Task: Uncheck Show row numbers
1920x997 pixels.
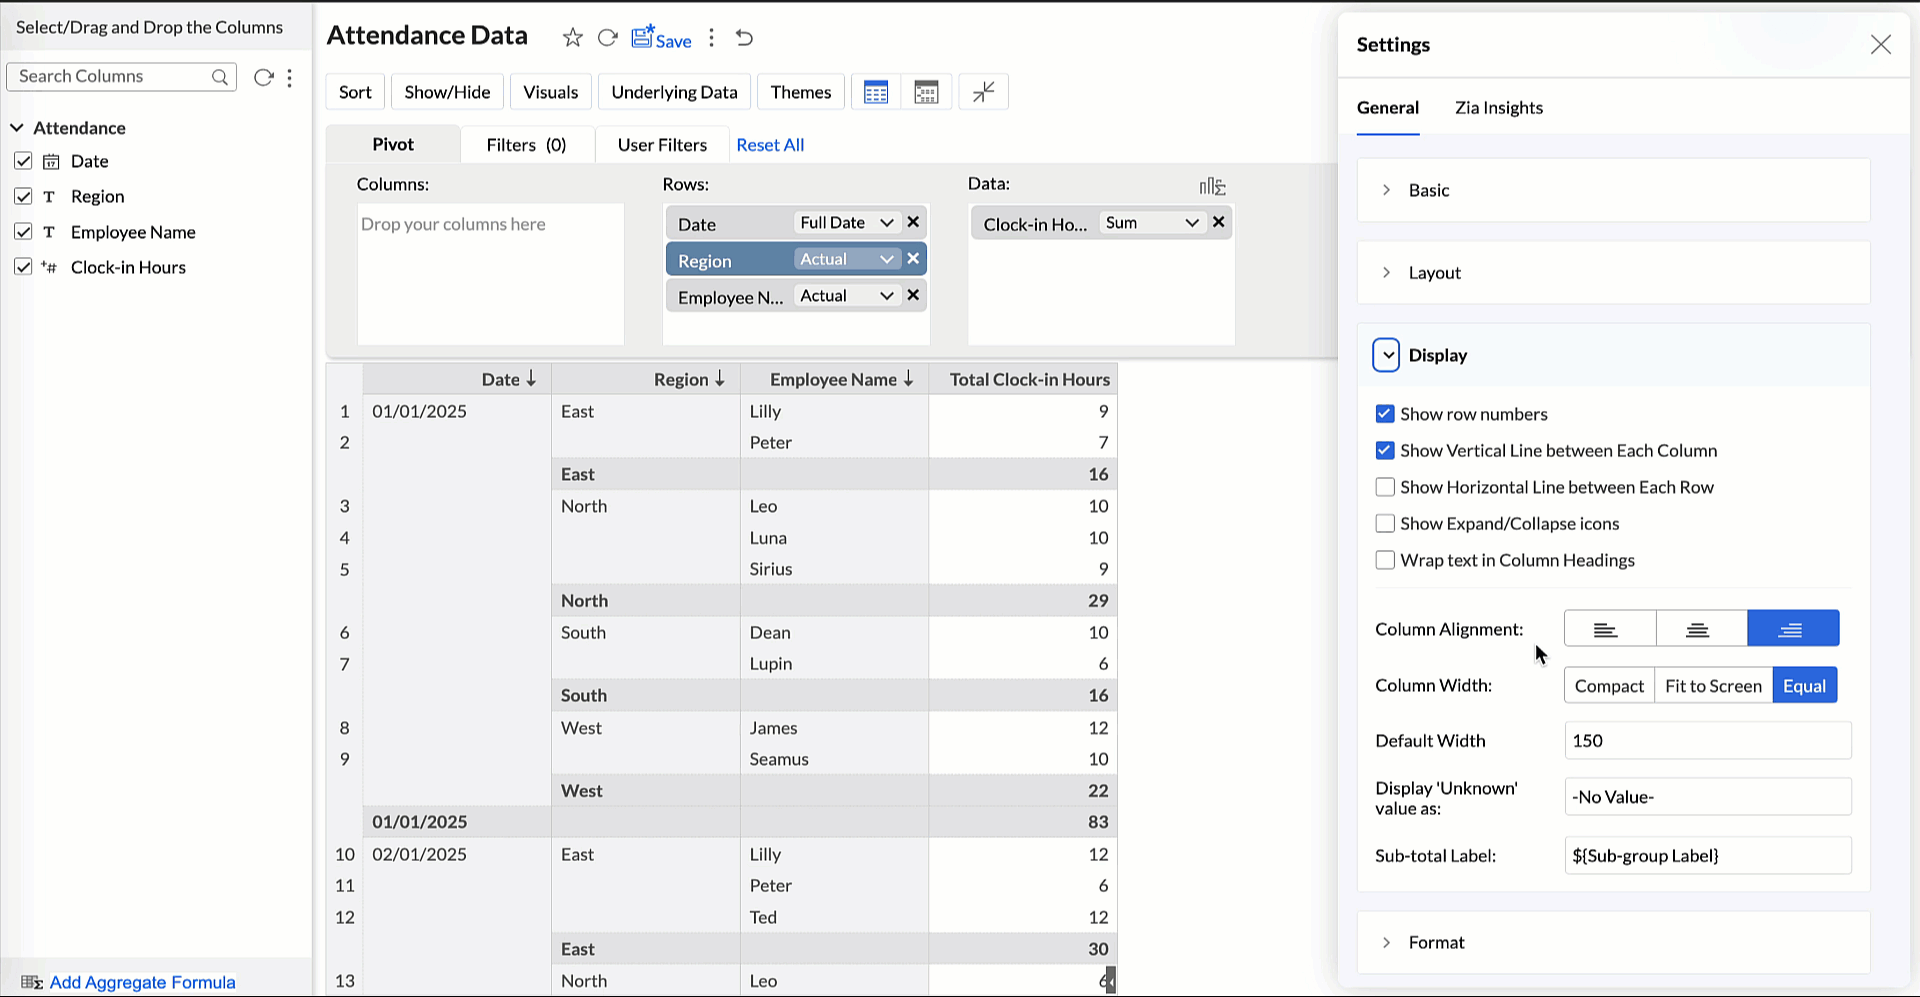Action: coord(1385,414)
